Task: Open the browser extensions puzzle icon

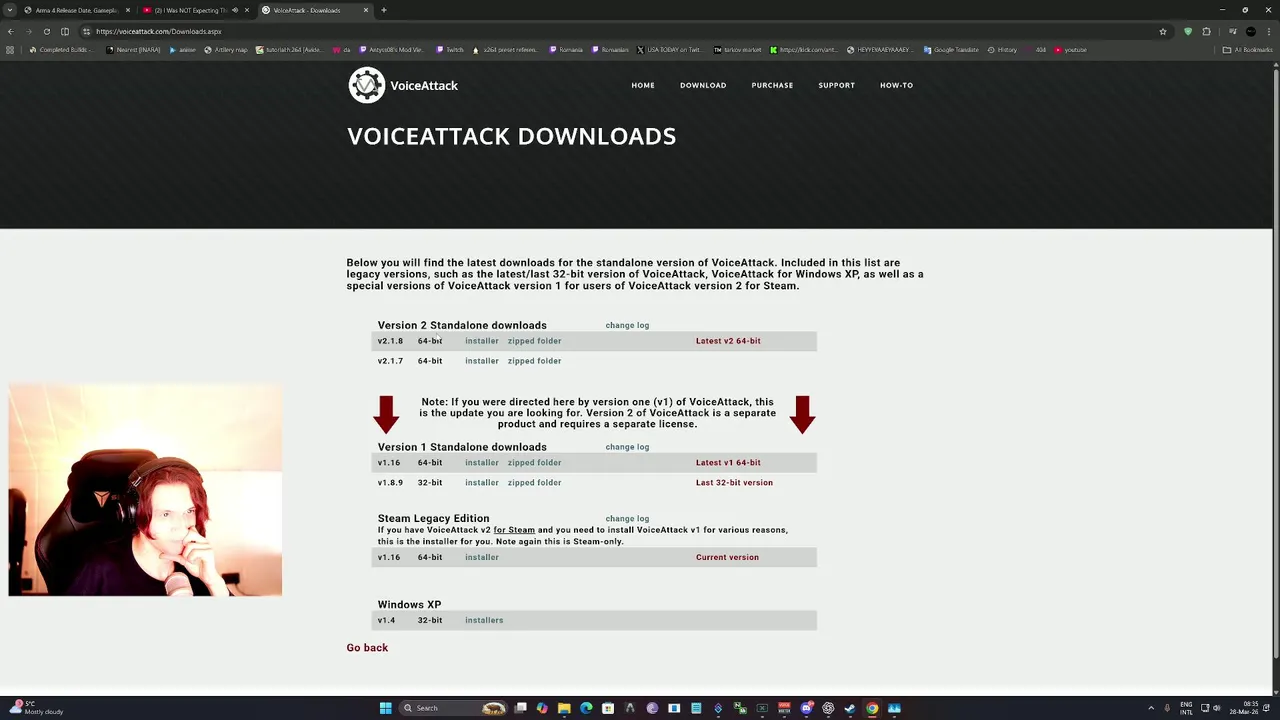Action: point(1206,31)
